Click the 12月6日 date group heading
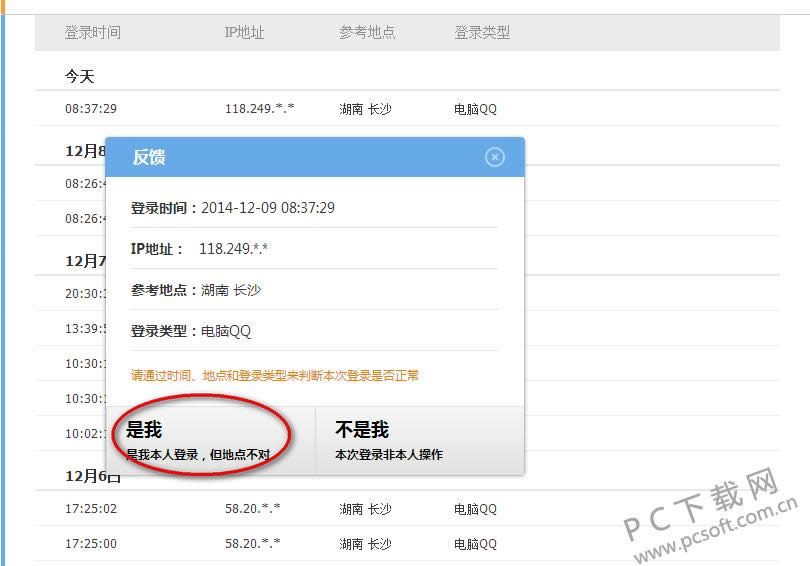The width and height of the screenshot is (810, 566). click(88, 477)
